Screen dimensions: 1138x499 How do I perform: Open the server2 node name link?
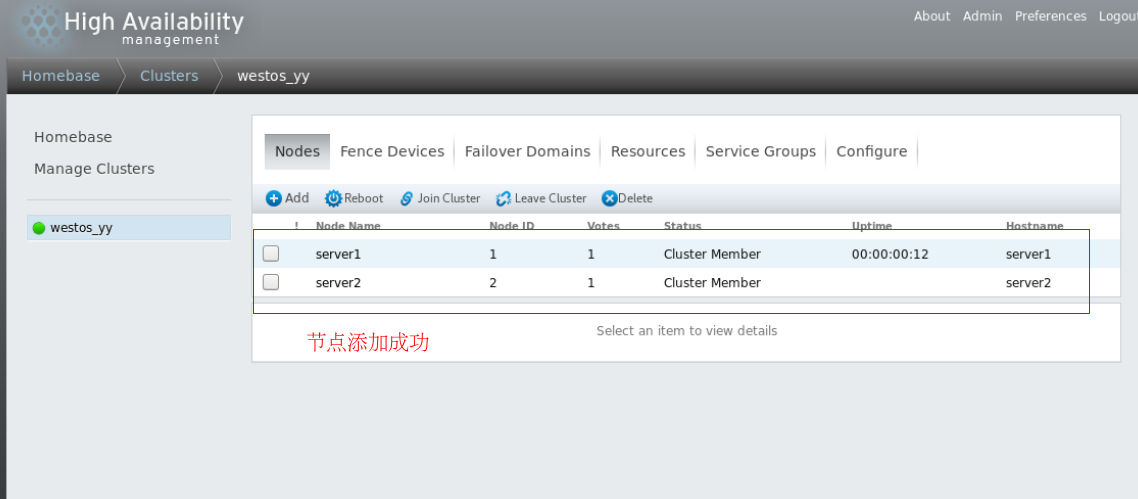point(338,283)
